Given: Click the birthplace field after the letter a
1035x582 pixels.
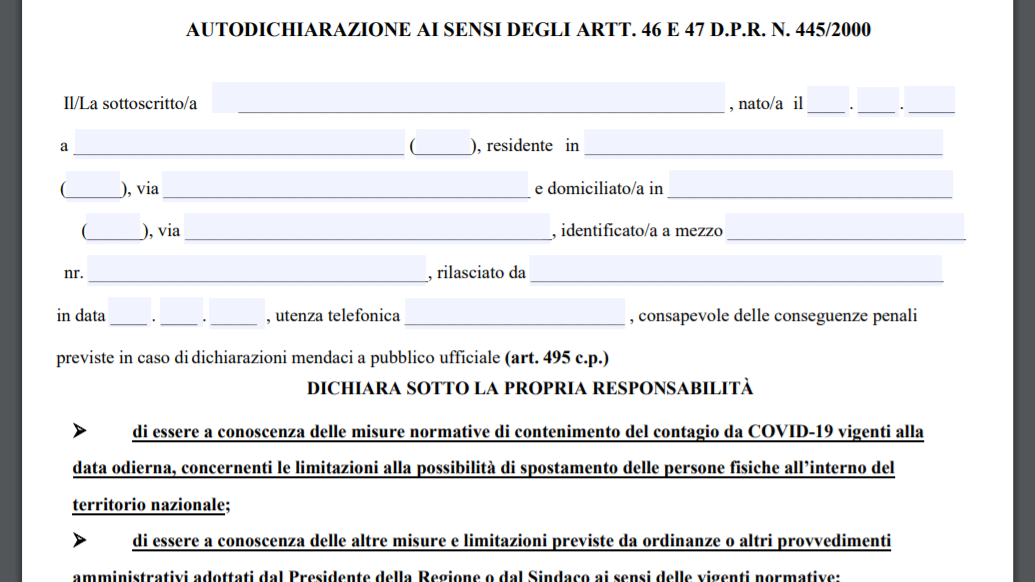Looking at the screenshot, I should [x=240, y=143].
